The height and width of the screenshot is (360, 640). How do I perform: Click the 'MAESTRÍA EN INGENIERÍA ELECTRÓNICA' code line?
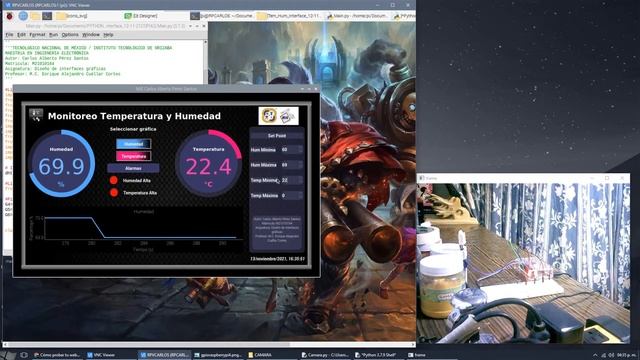(47, 53)
